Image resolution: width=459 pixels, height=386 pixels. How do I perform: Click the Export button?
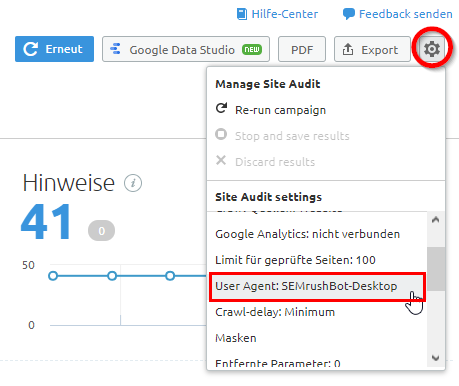click(x=372, y=49)
